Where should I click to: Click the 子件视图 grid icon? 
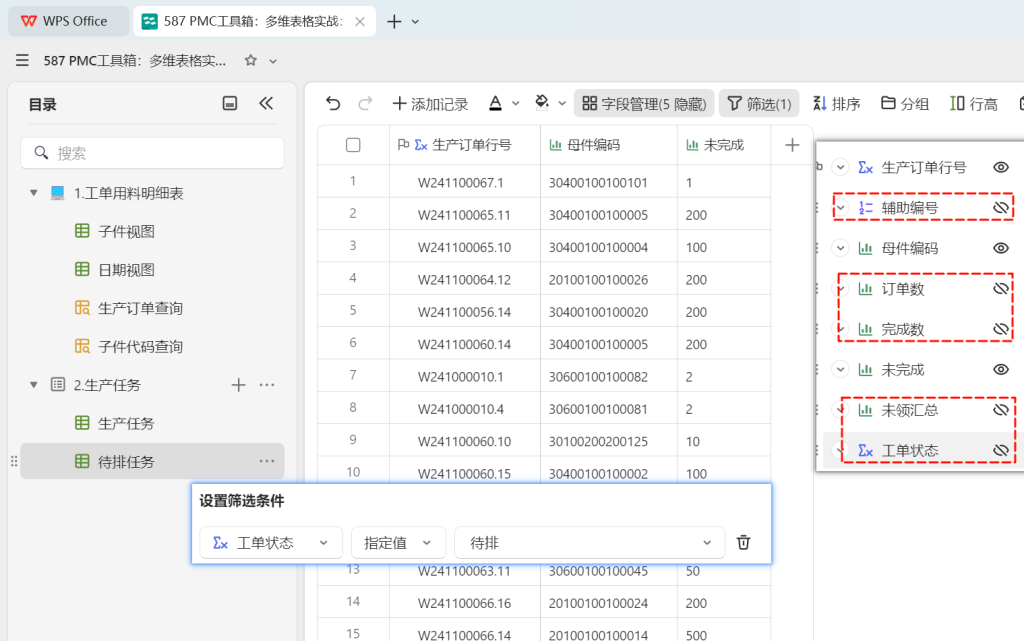coord(82,231)
